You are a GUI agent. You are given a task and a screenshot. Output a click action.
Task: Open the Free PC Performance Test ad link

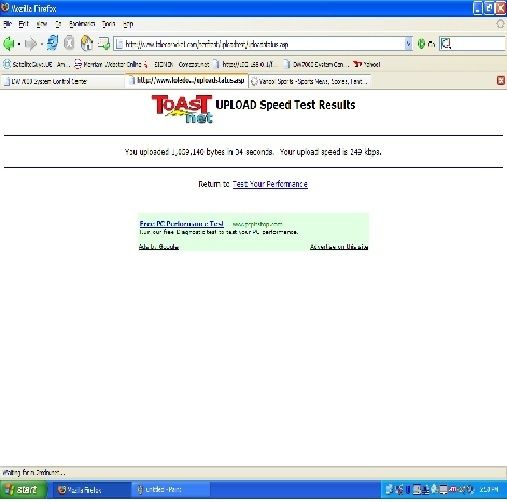coord(181,224)
